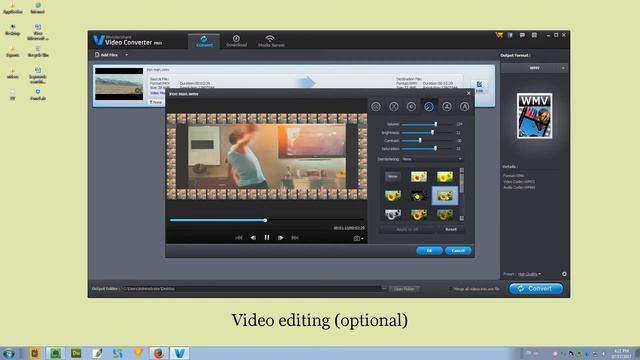The height and width of the screenshot is (360, 640).
Task: Select the highlighted framed effect thumbnail
Action: click(445, 196)
